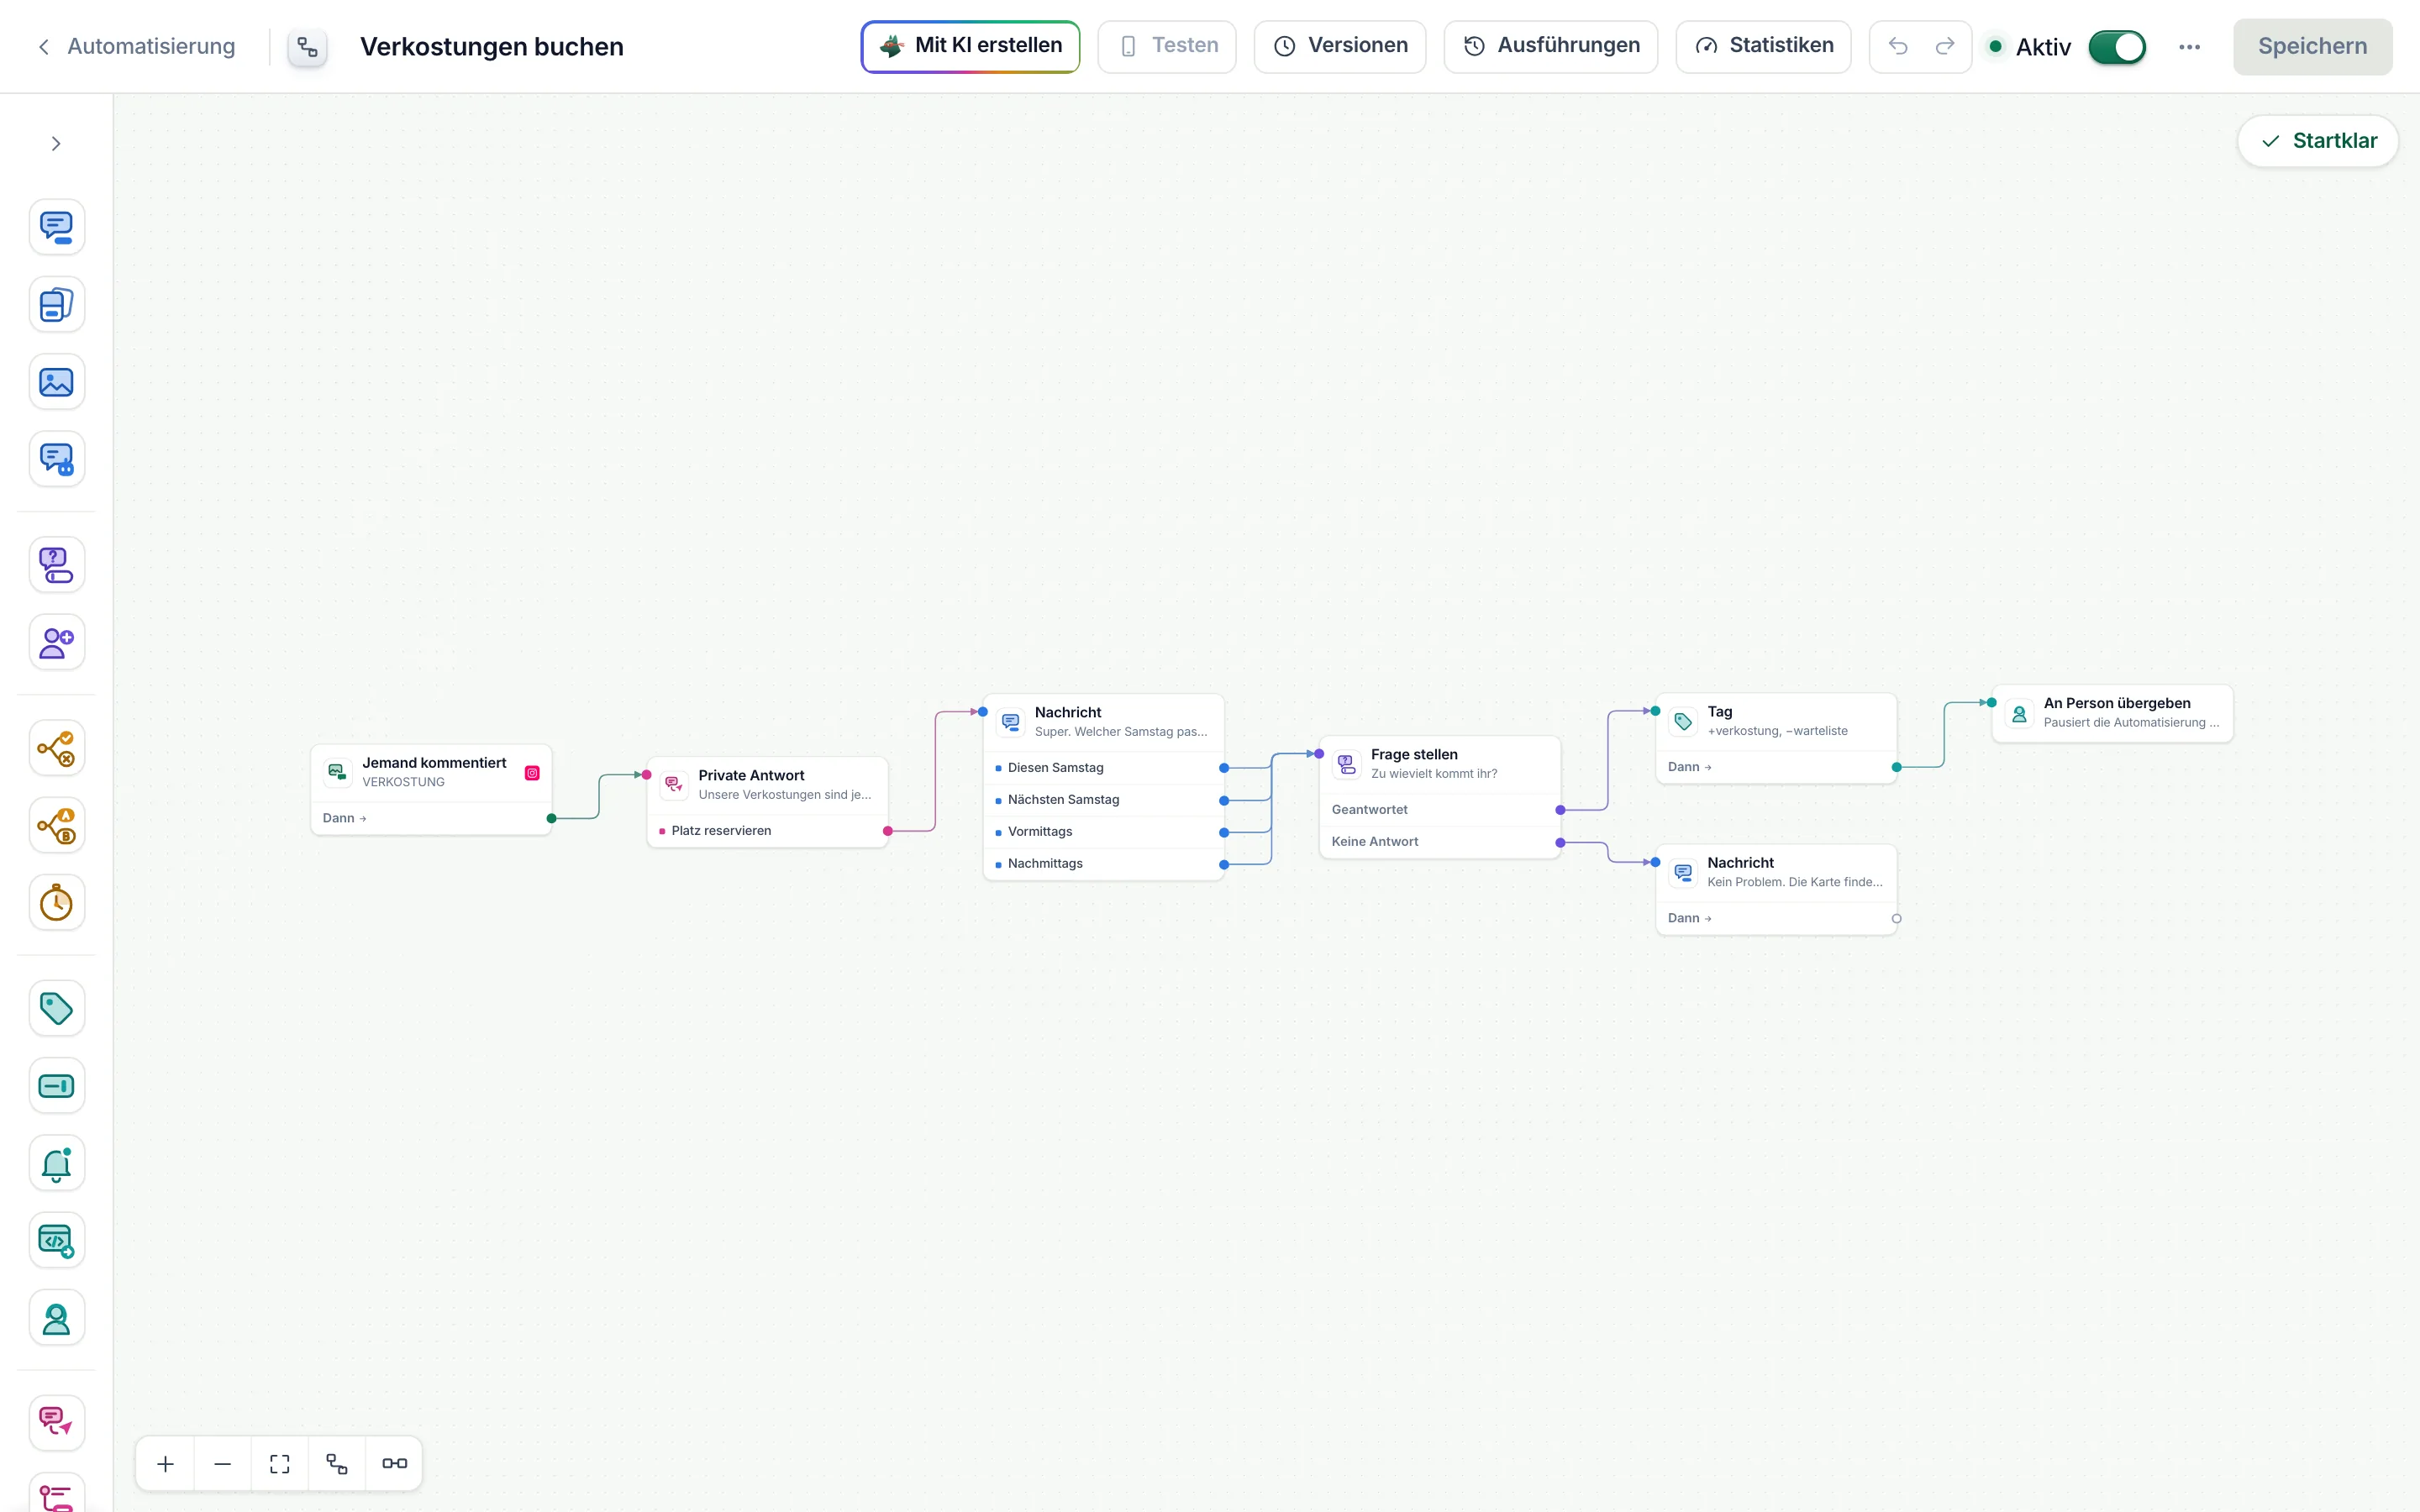The image size is (2420, 1512).
Task: Add a message block from sidebar
Action: [56, 227]
